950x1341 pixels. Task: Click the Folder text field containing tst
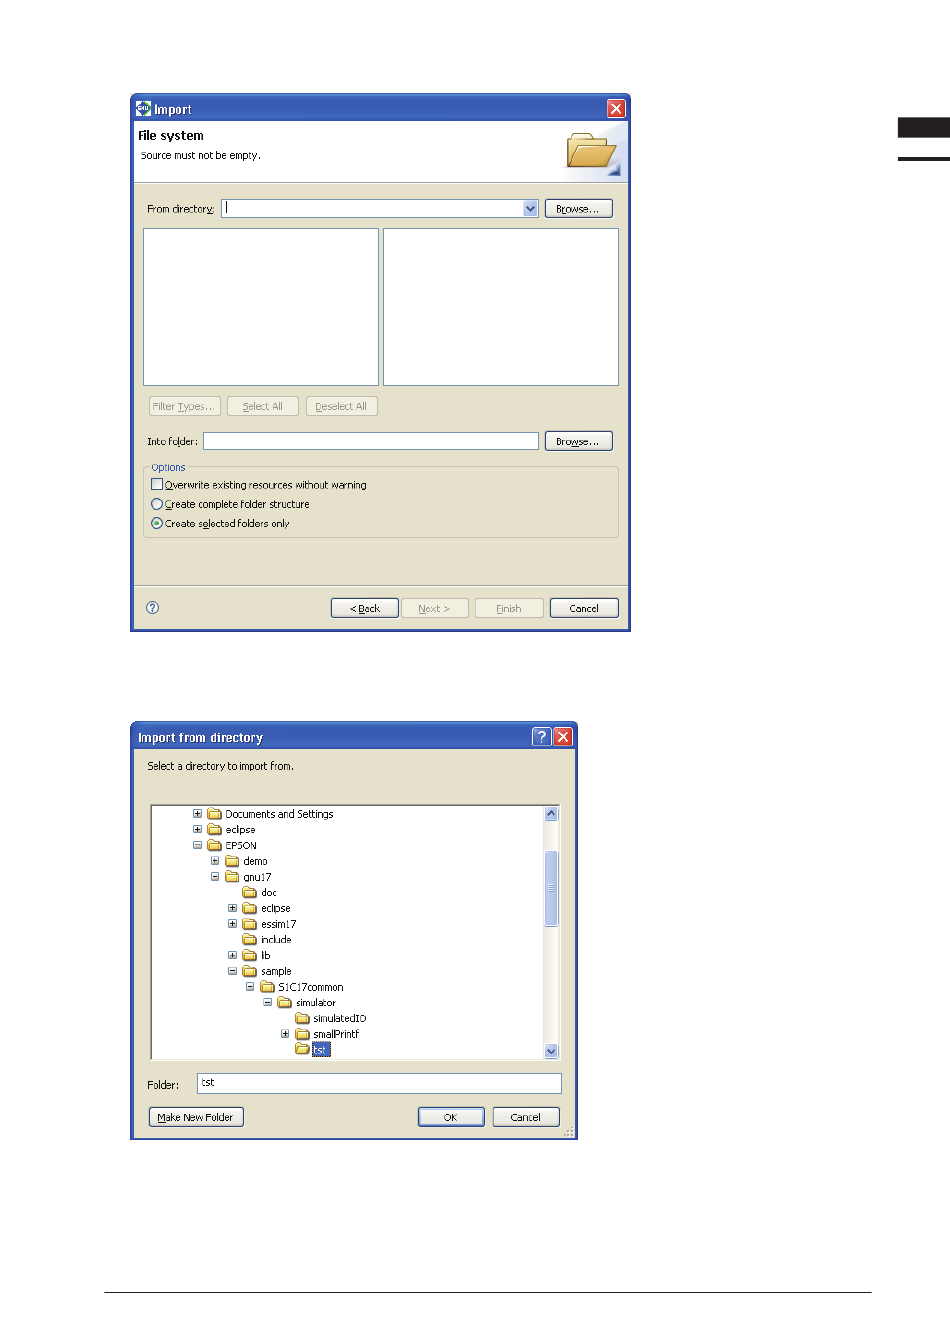click(379, 1083)
